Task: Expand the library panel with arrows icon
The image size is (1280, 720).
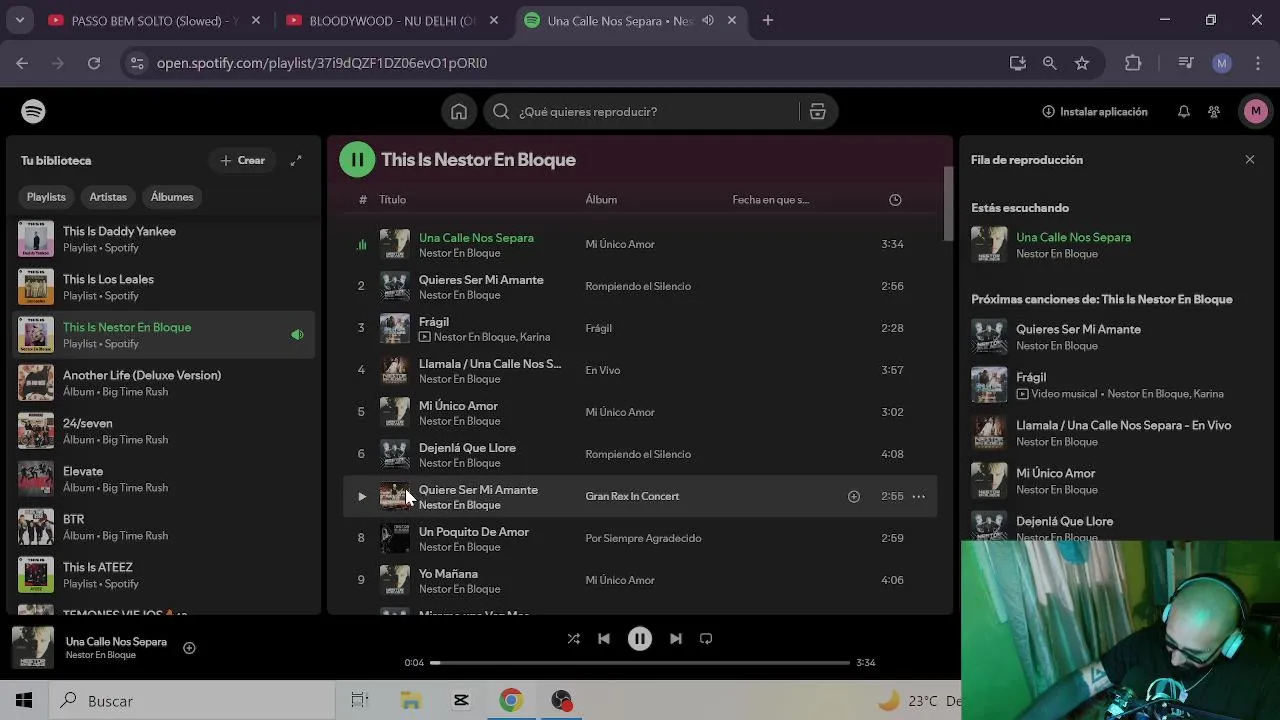Action: [x=296, y=160]
